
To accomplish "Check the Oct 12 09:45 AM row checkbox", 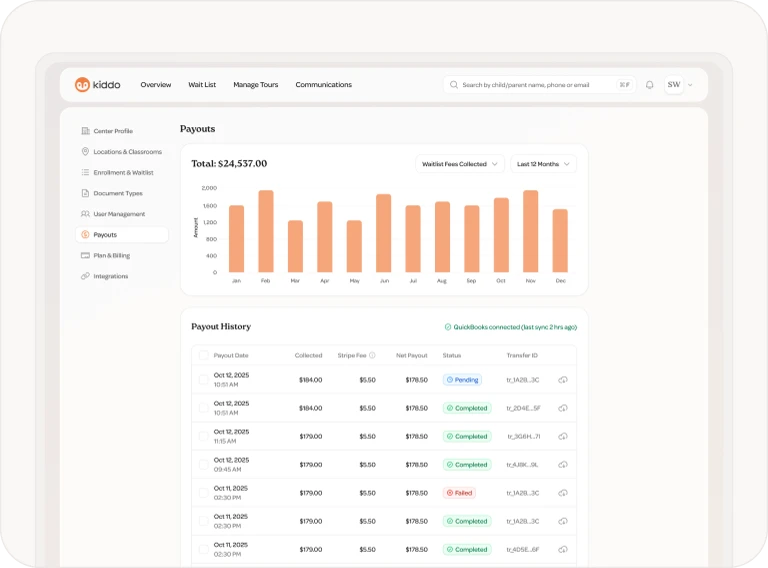I will tap(204, 465).
